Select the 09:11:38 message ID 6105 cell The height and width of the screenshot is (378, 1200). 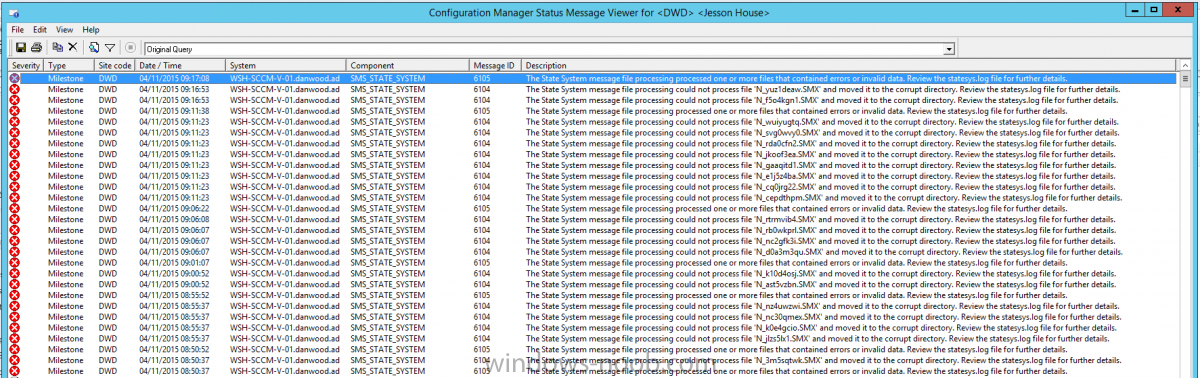[482, 110]
